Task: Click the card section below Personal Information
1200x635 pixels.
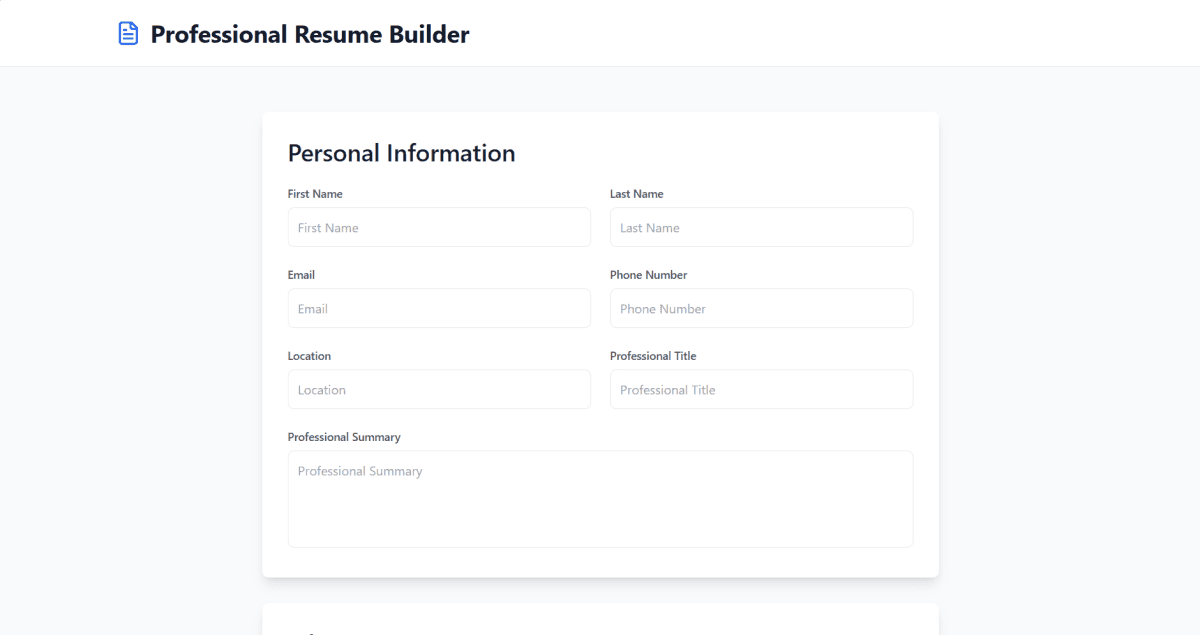Action: tap(600, 618)
